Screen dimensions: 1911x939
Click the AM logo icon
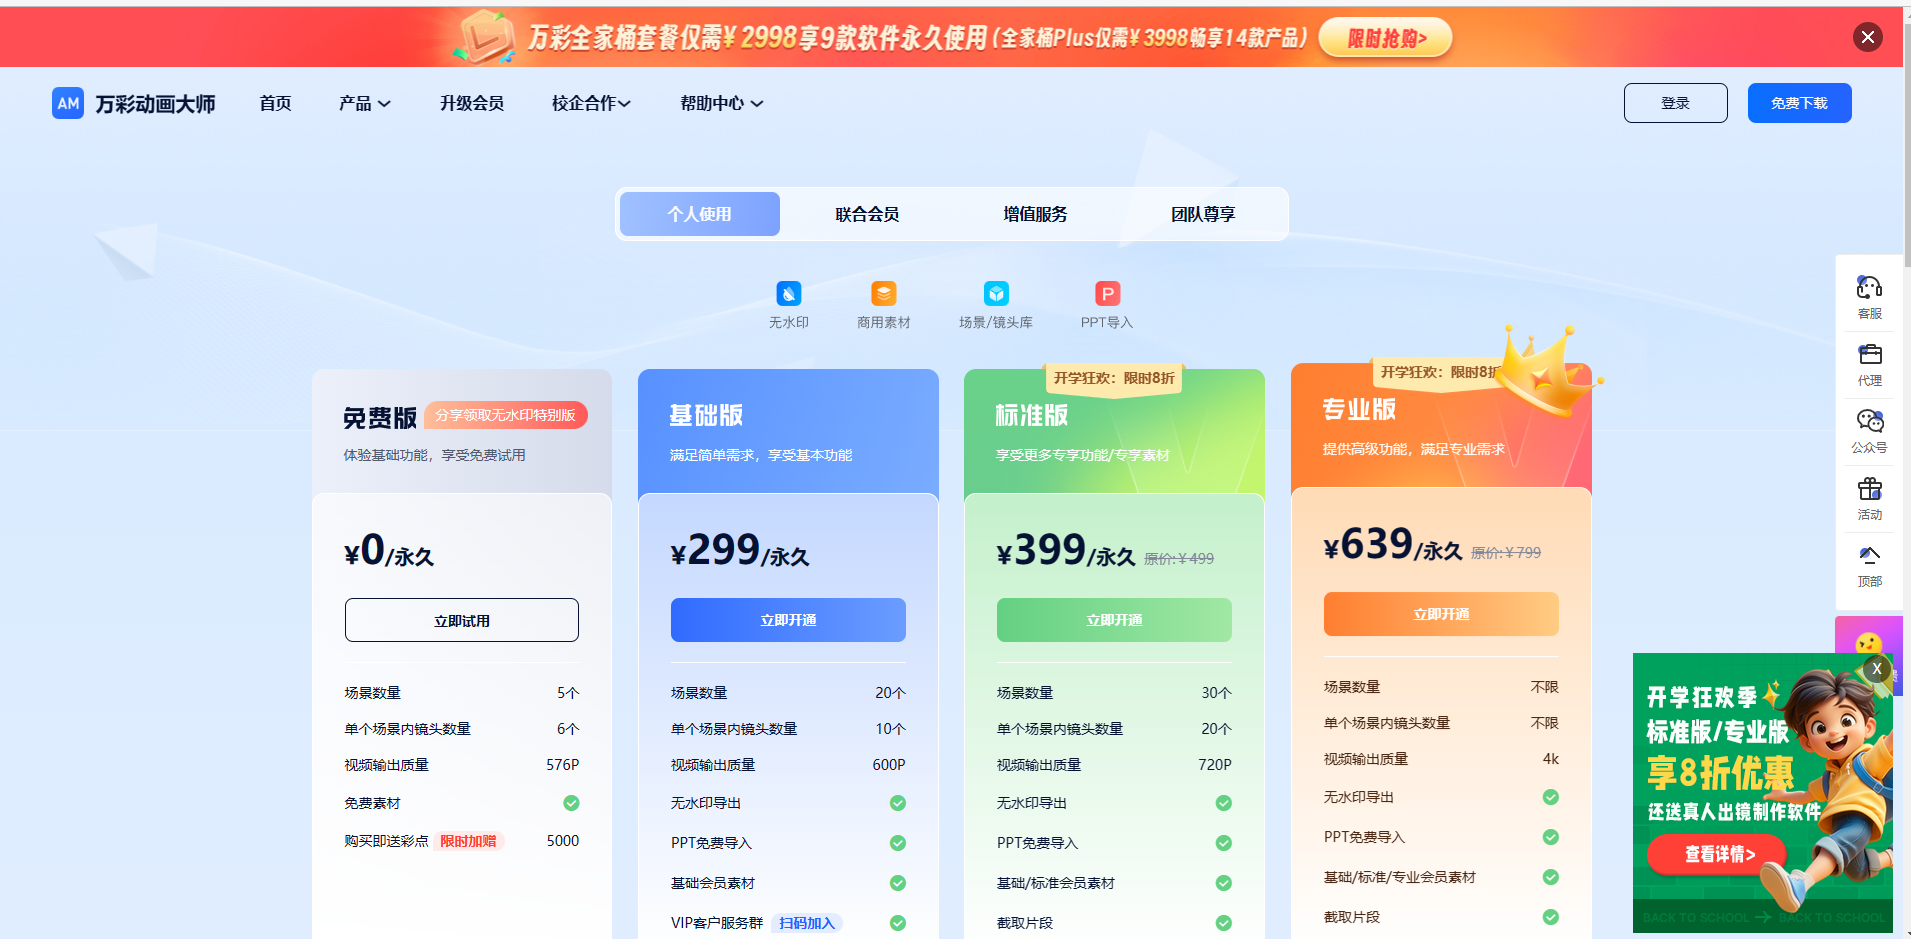[68, 103]
